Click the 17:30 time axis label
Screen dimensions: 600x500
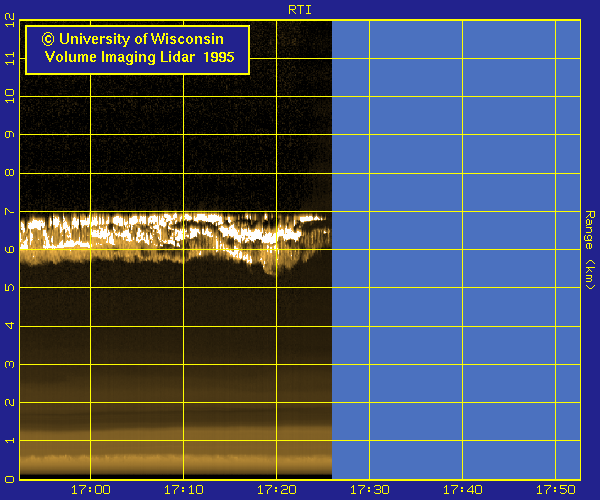click(x=370, y=490)
